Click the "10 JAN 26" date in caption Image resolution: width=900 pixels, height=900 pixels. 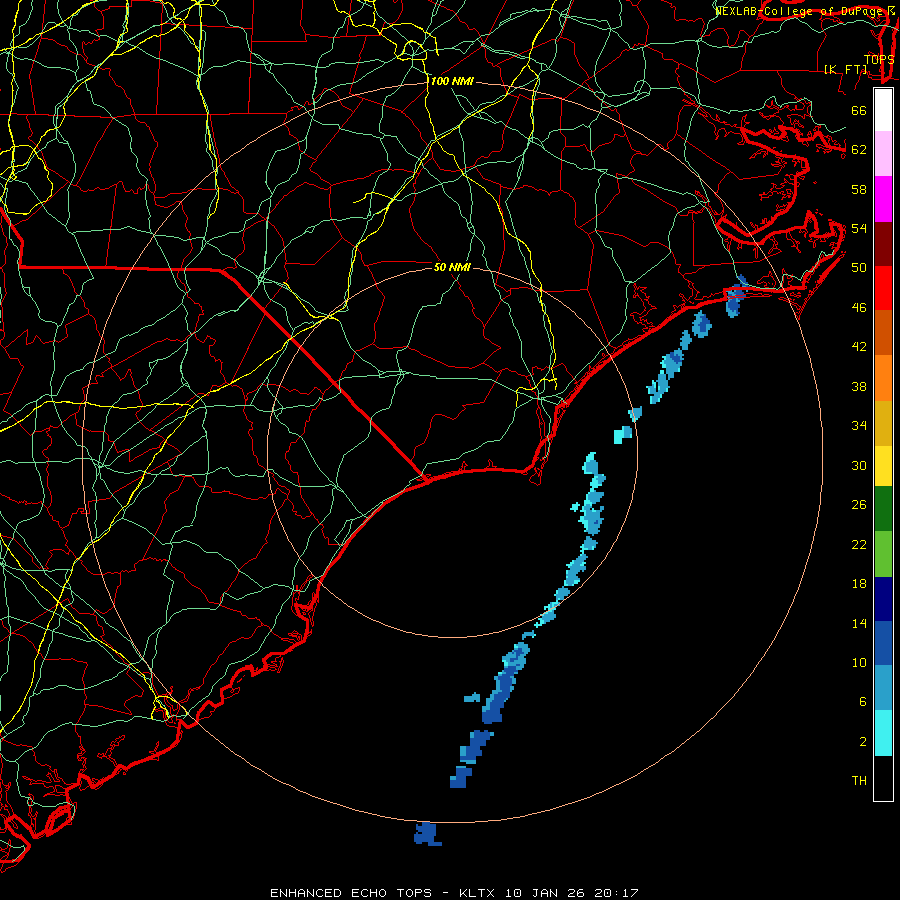(x=544, y=893)
